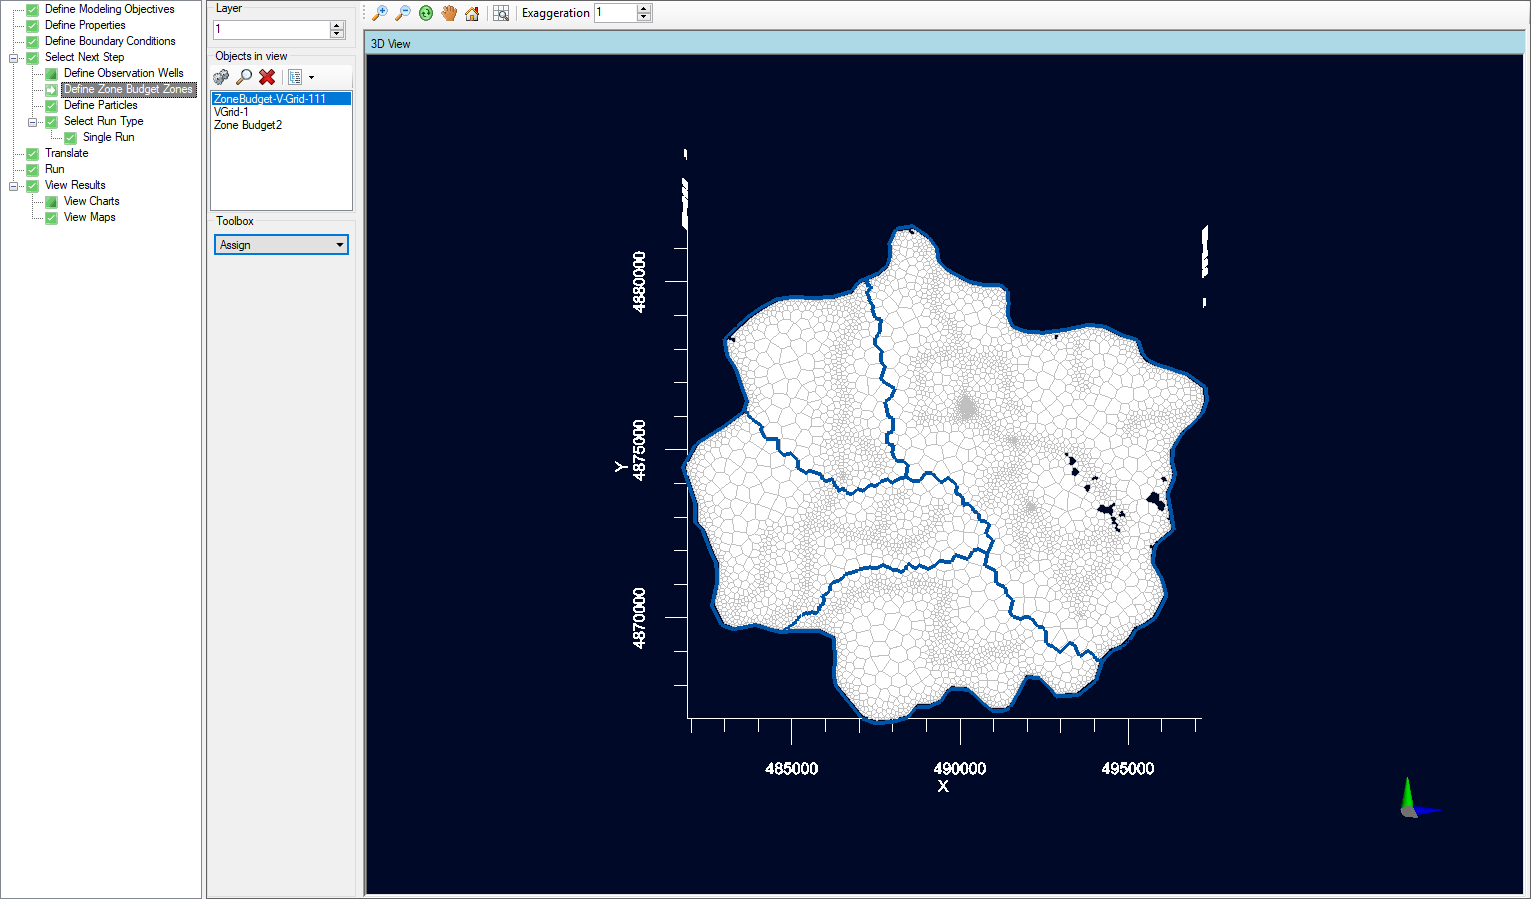Select the Zoom Out tool
This screenshot has width=1531, height=899.
(403, 13)
